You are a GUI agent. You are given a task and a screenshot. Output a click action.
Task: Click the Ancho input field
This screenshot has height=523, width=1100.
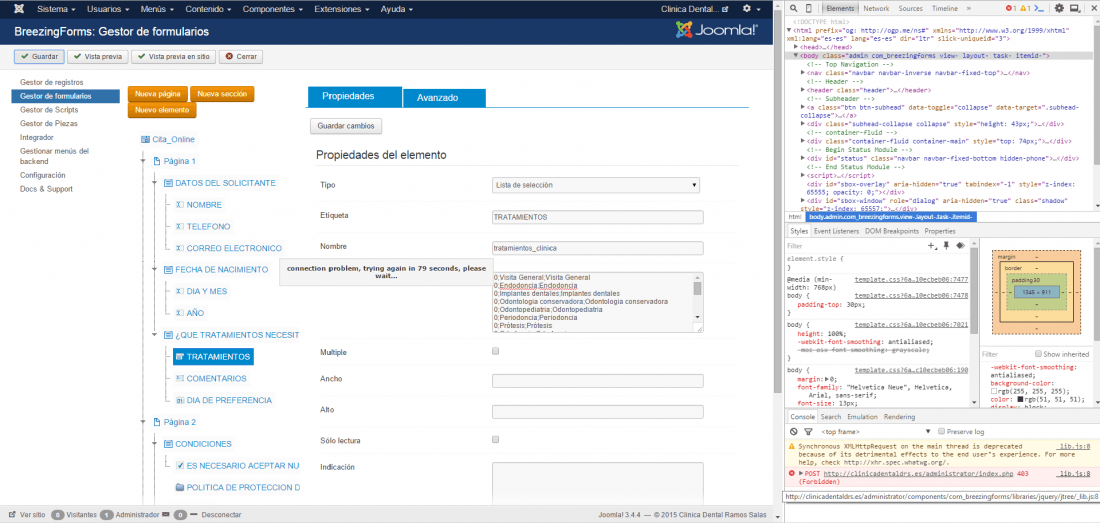coord(598,381)
